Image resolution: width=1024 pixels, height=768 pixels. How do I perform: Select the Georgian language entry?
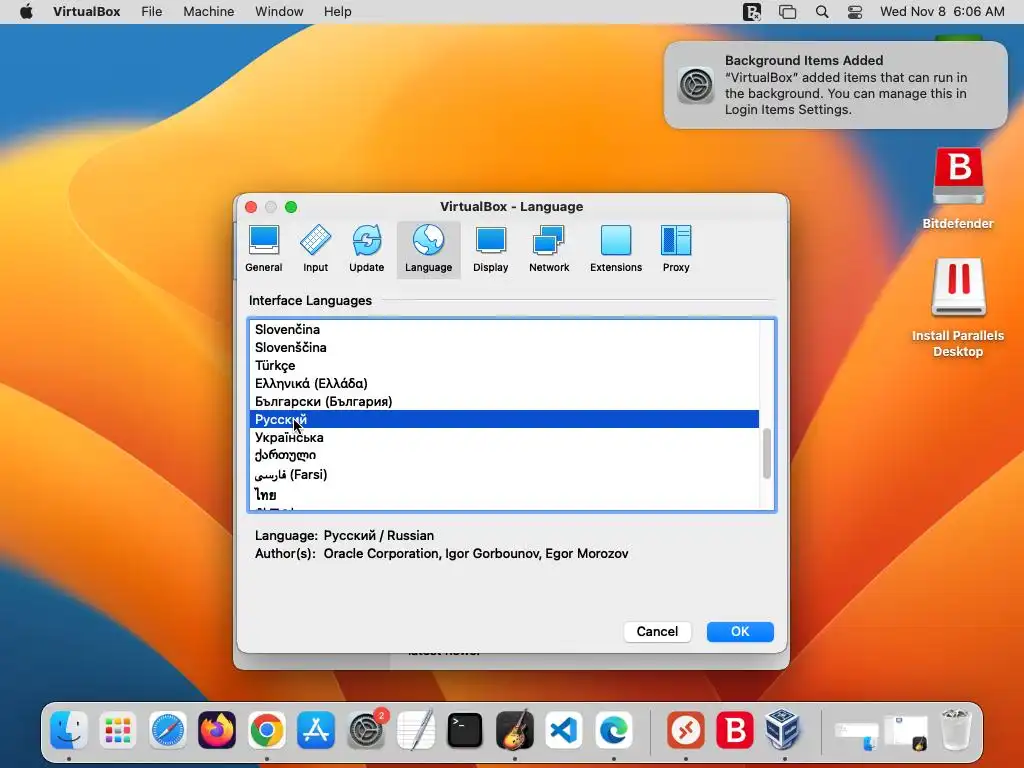pyautogui.click(x=504, y=455)
